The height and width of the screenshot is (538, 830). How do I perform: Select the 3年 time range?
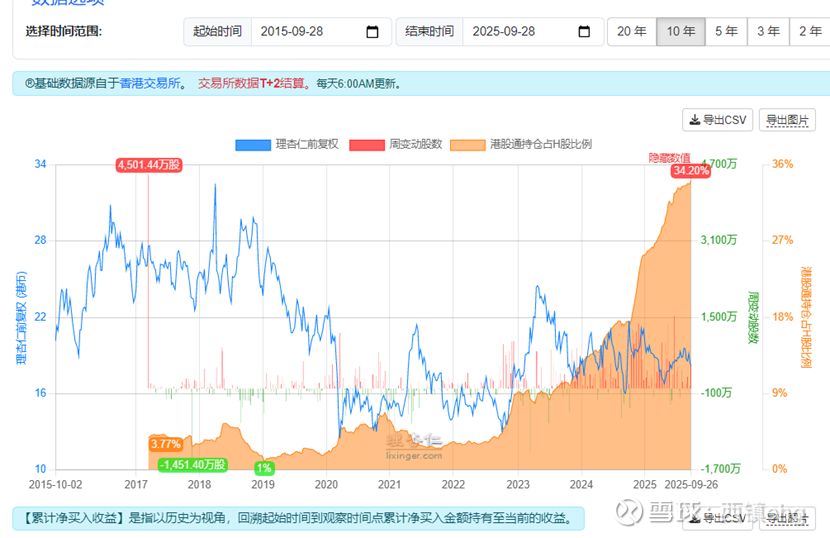coord(768,32)
